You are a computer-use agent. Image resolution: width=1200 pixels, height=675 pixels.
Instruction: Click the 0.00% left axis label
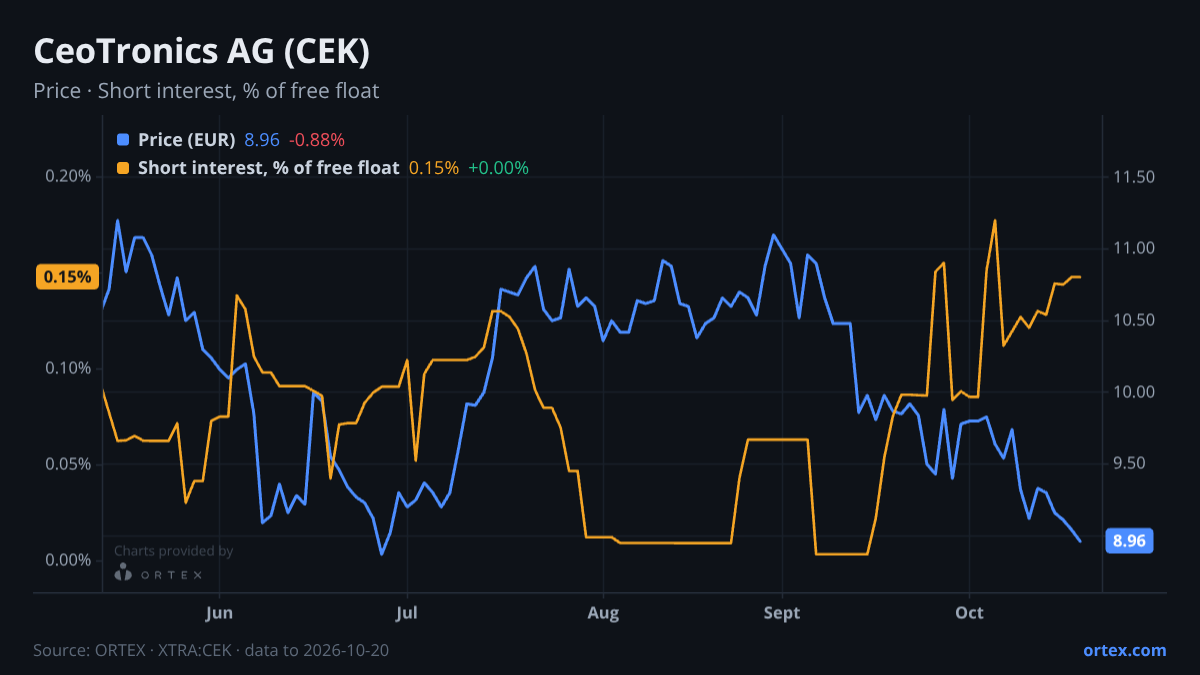point(68,560)
